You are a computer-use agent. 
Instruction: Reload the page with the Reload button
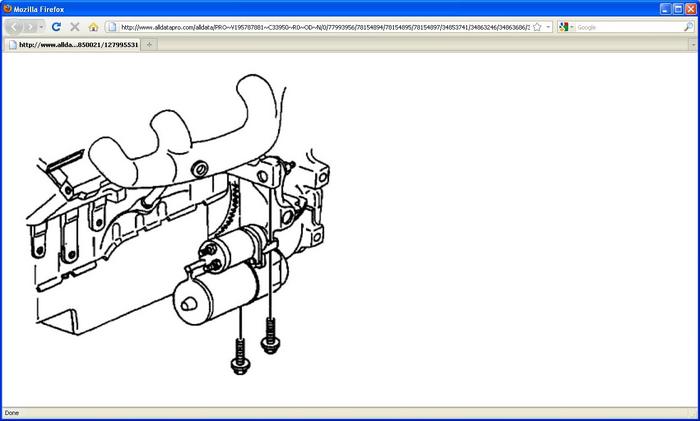click(56, 27)
